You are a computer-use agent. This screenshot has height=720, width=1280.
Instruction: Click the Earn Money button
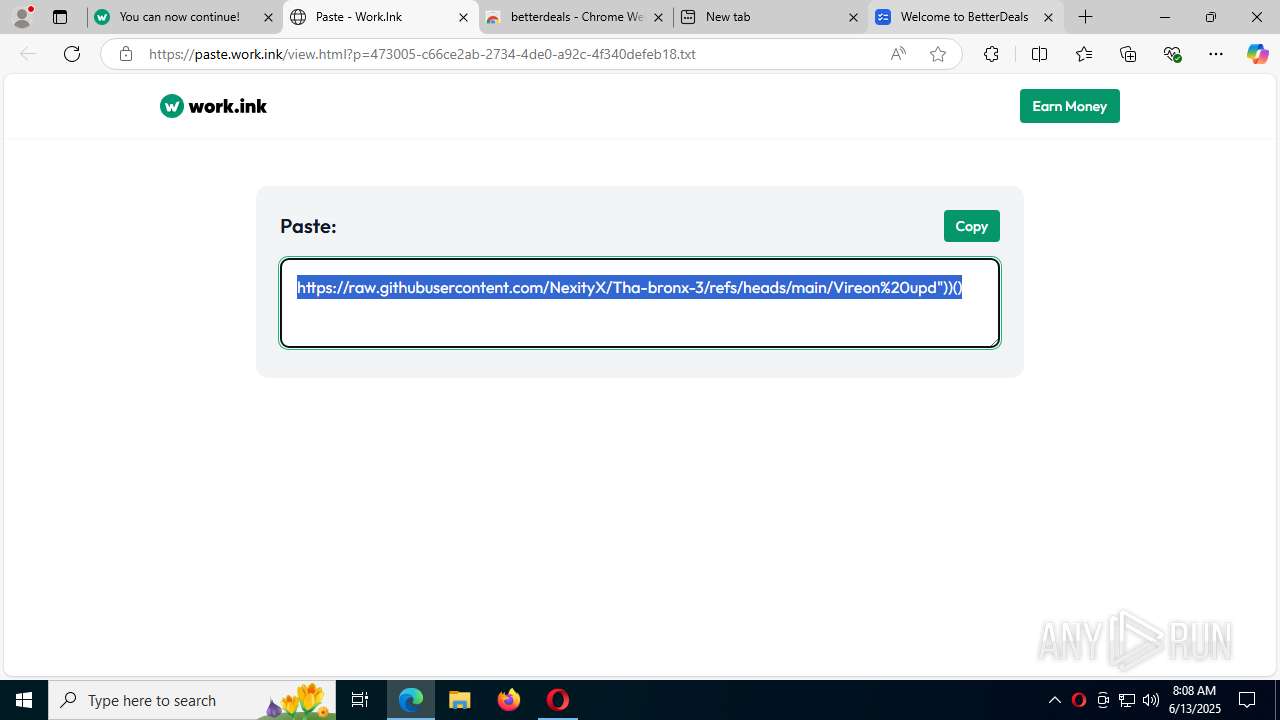(1069, 106)
